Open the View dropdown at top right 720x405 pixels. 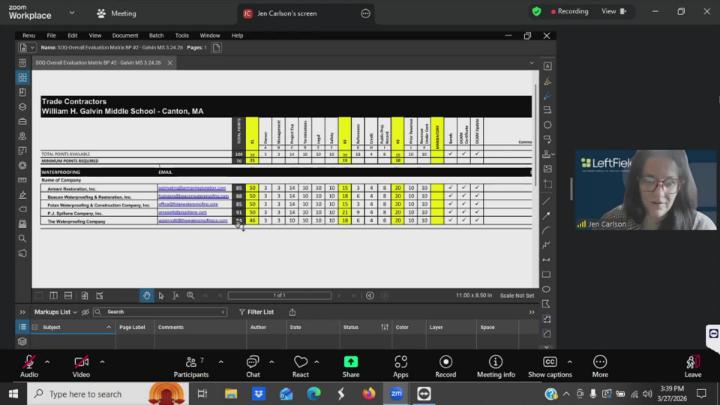pyautogui.click(x=612, y=11)
